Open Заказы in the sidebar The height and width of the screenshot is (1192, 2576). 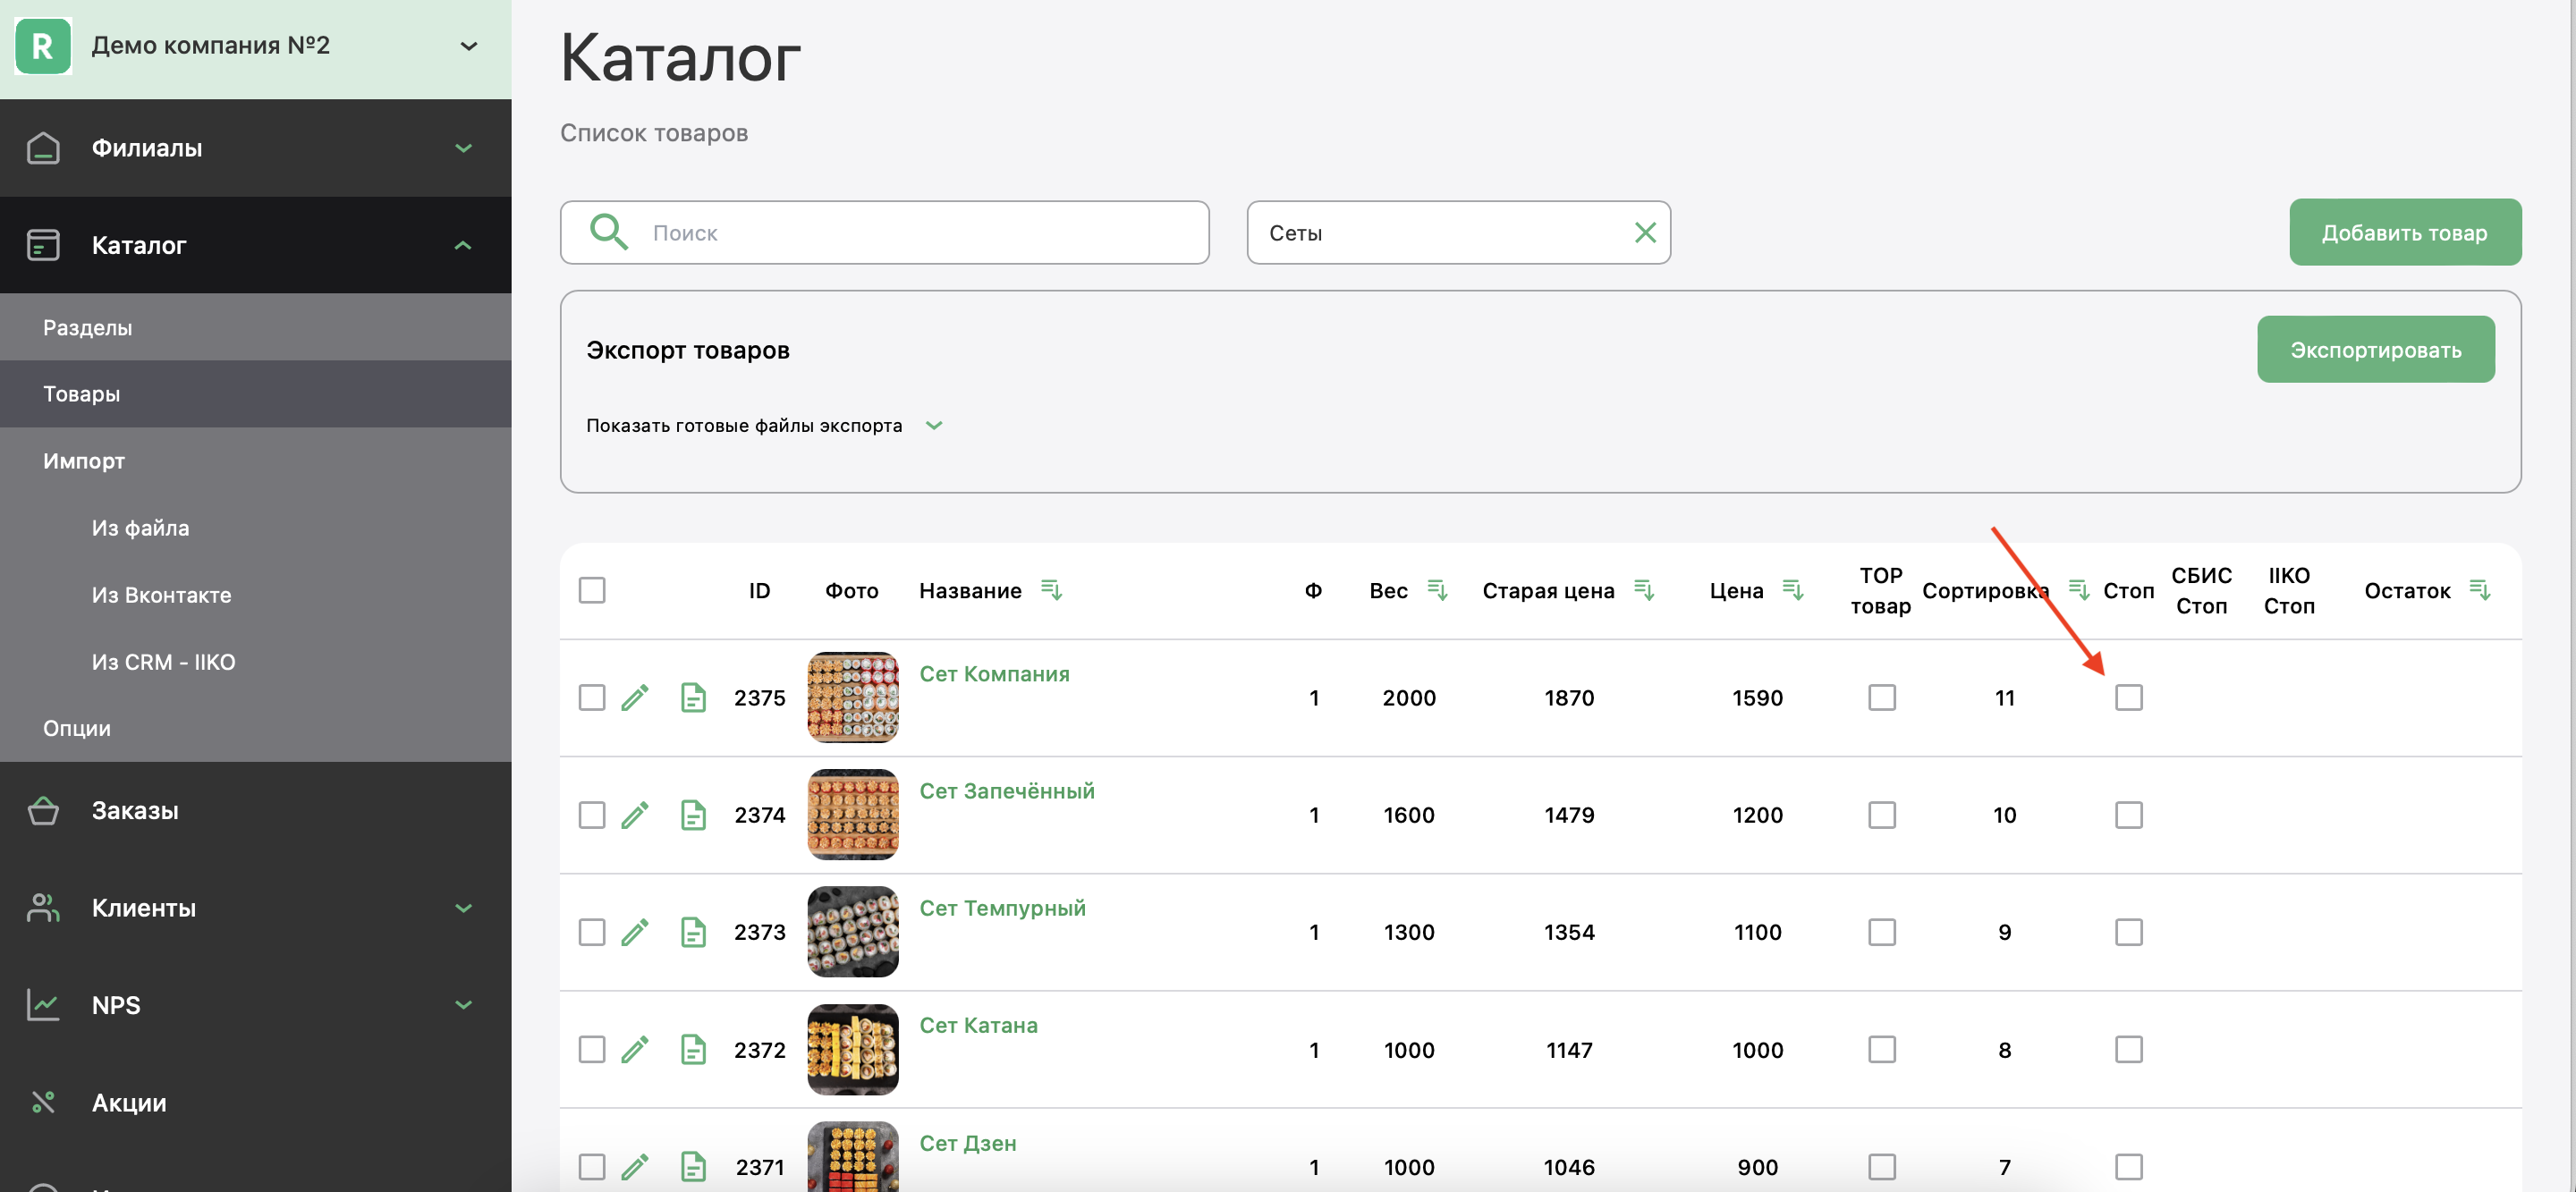coord(135,810)
